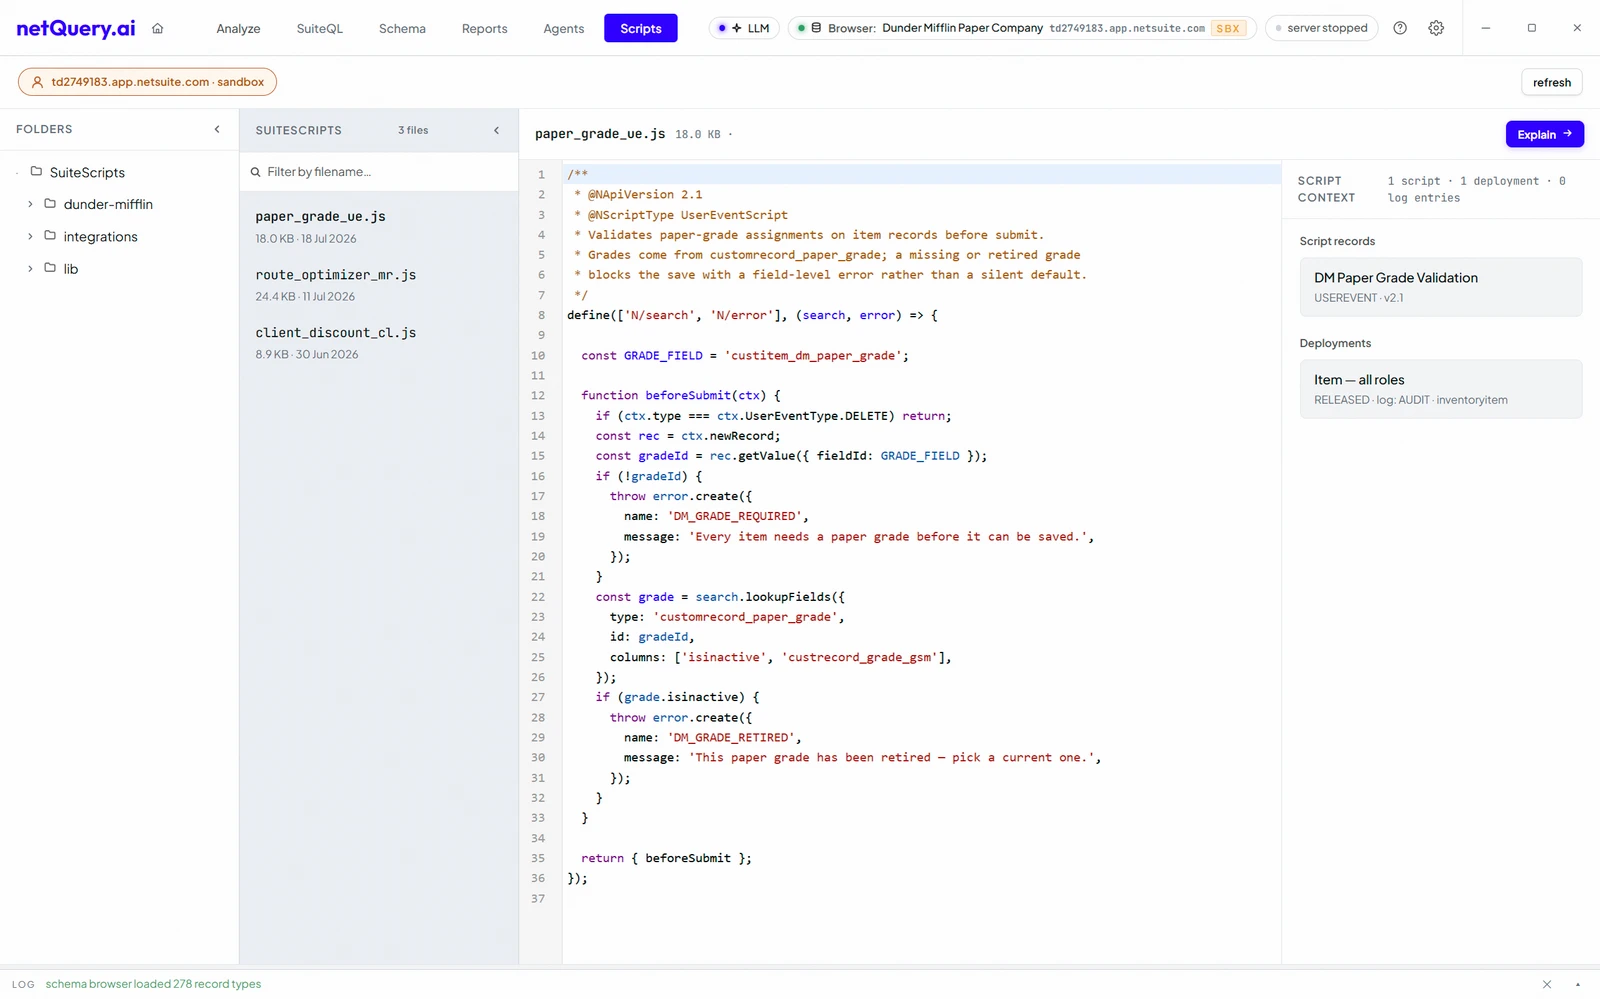Select the SuiteScripts root folder

pyautogui.click(x=87, y=172)
